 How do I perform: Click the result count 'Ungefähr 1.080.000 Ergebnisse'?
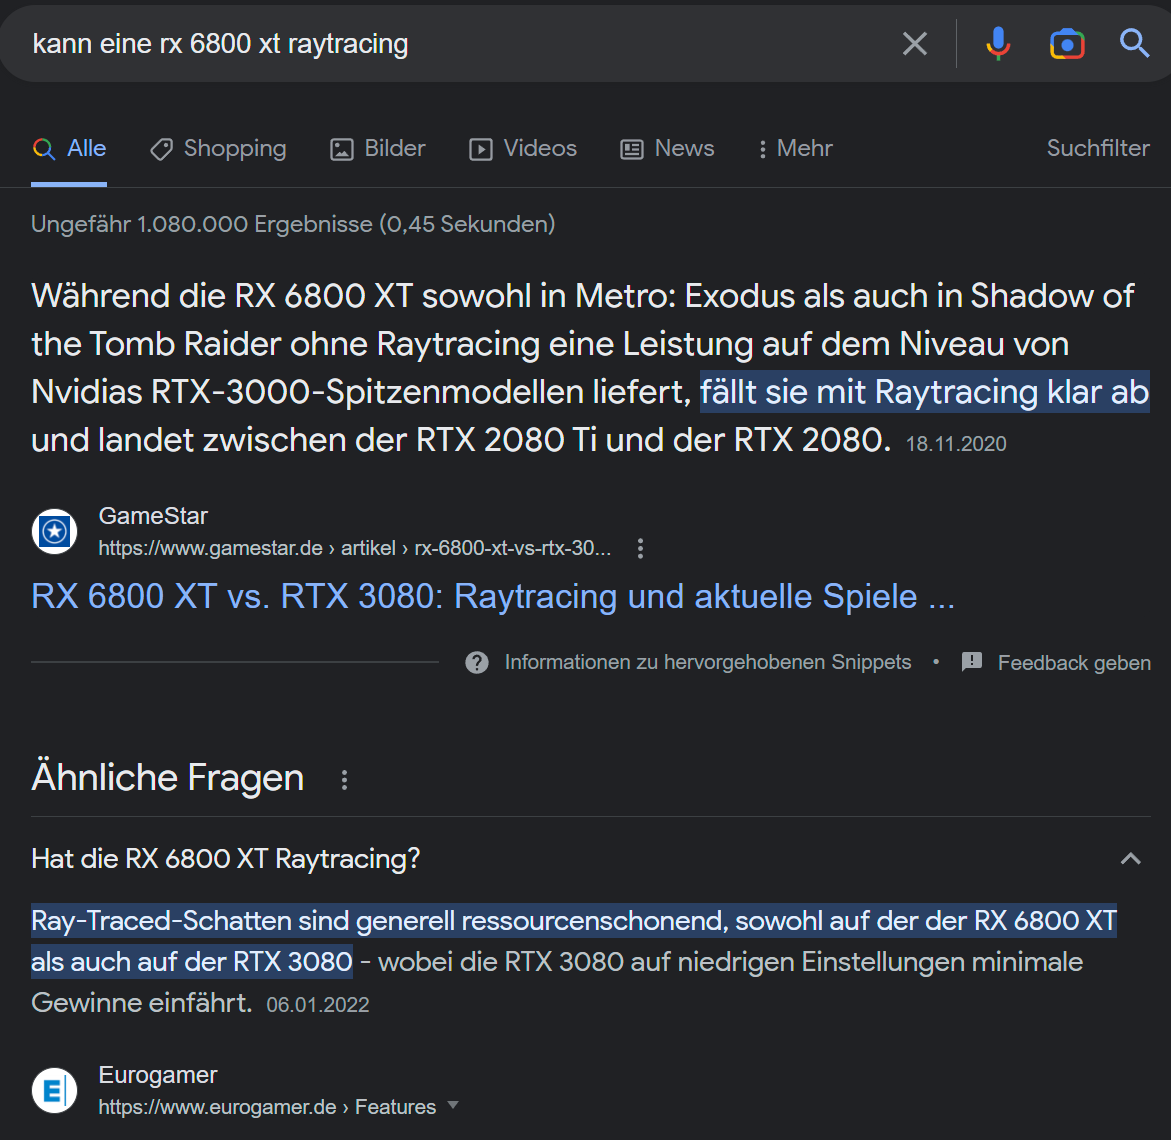click(293, 224)
